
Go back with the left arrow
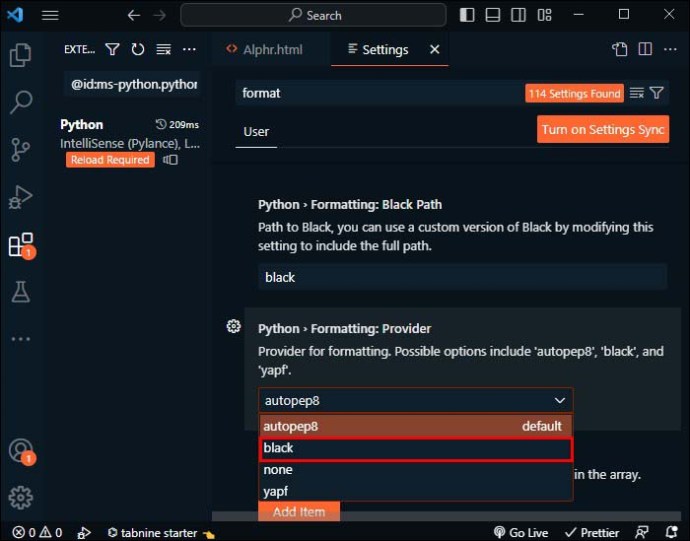click(x=134, y=15)
